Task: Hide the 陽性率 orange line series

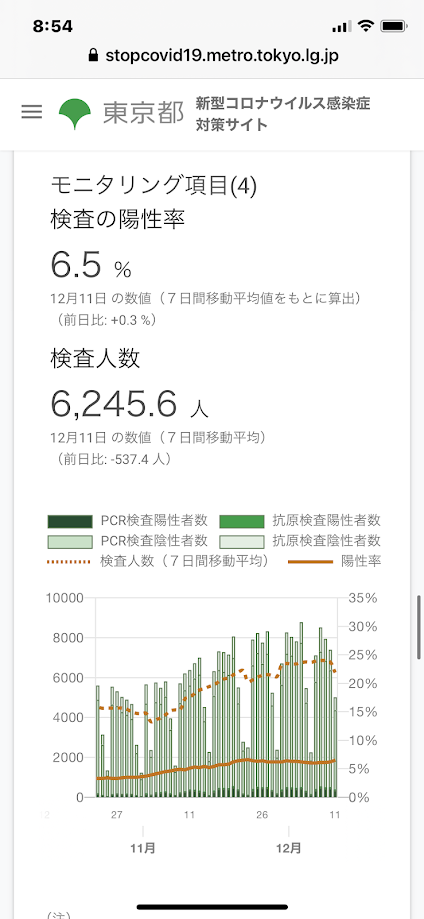Action: (335, 561)
